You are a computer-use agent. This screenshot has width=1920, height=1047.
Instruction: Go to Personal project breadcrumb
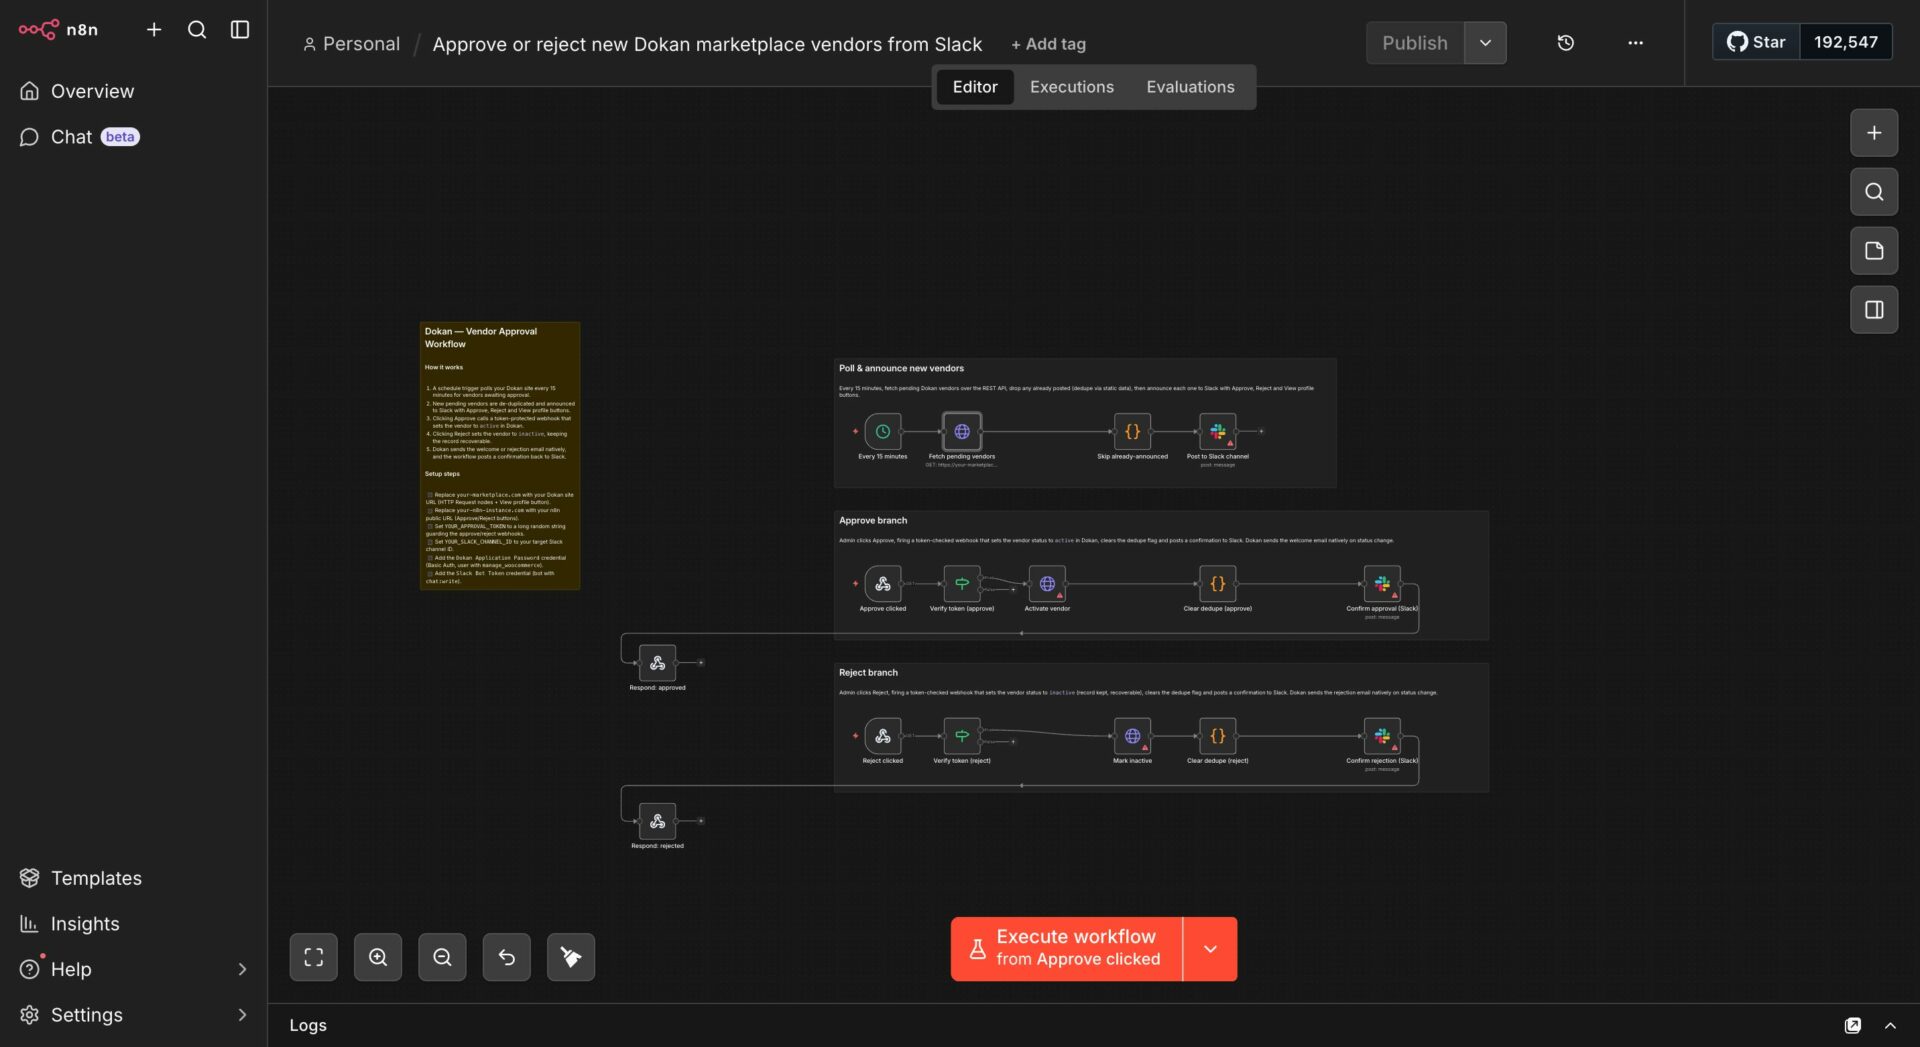[x=351, y=44]
